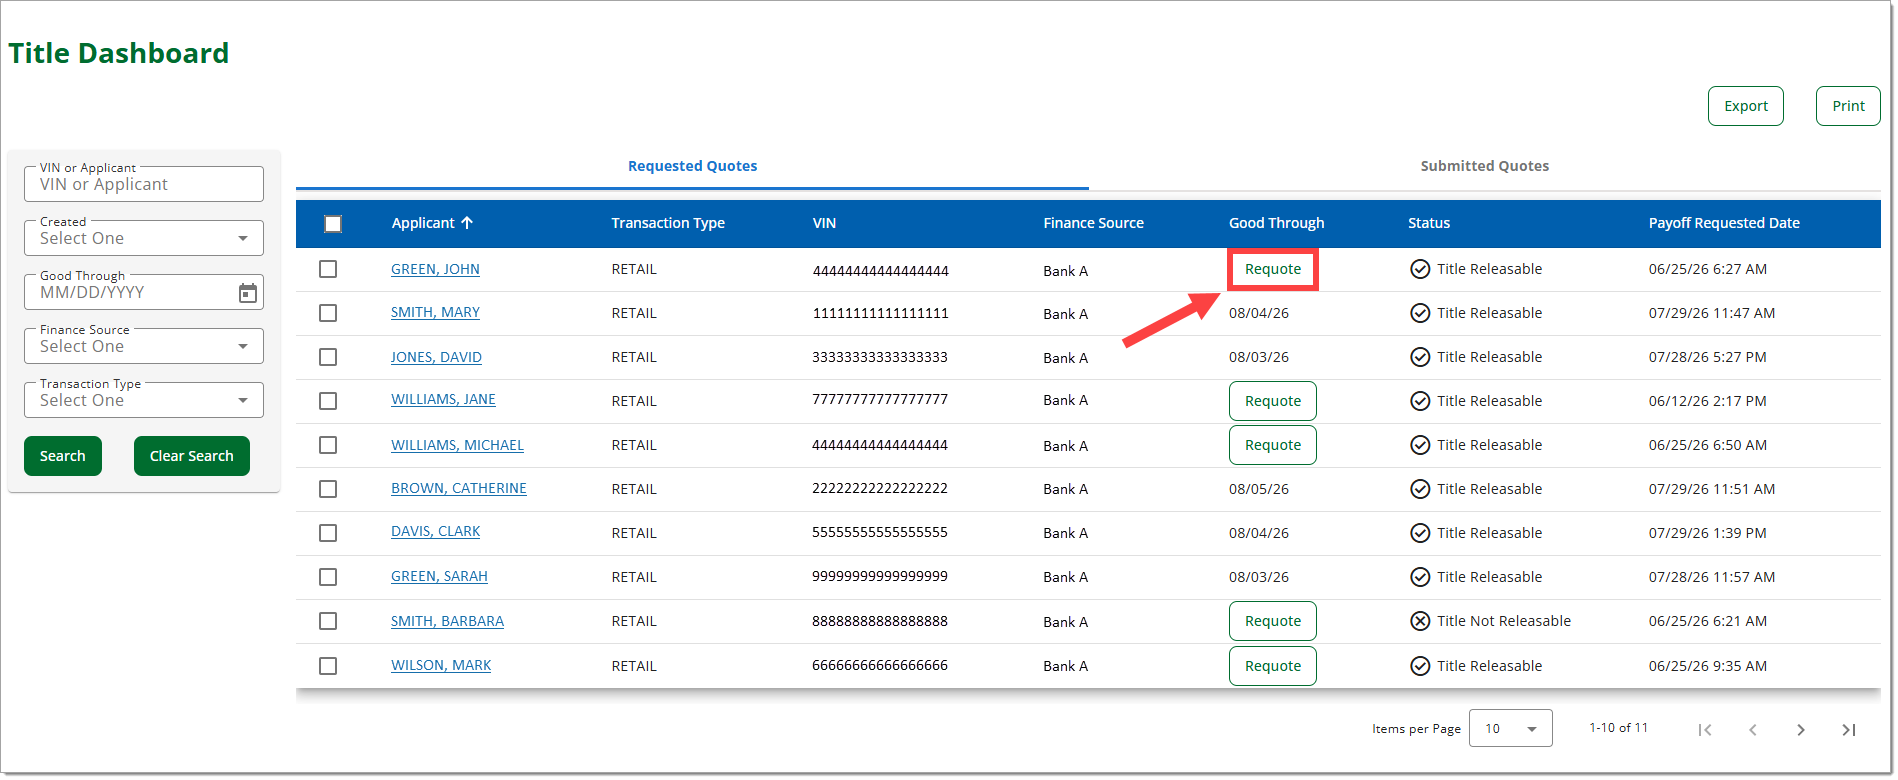
Task: Sort by Status column header
Action: pos(1429,223)
